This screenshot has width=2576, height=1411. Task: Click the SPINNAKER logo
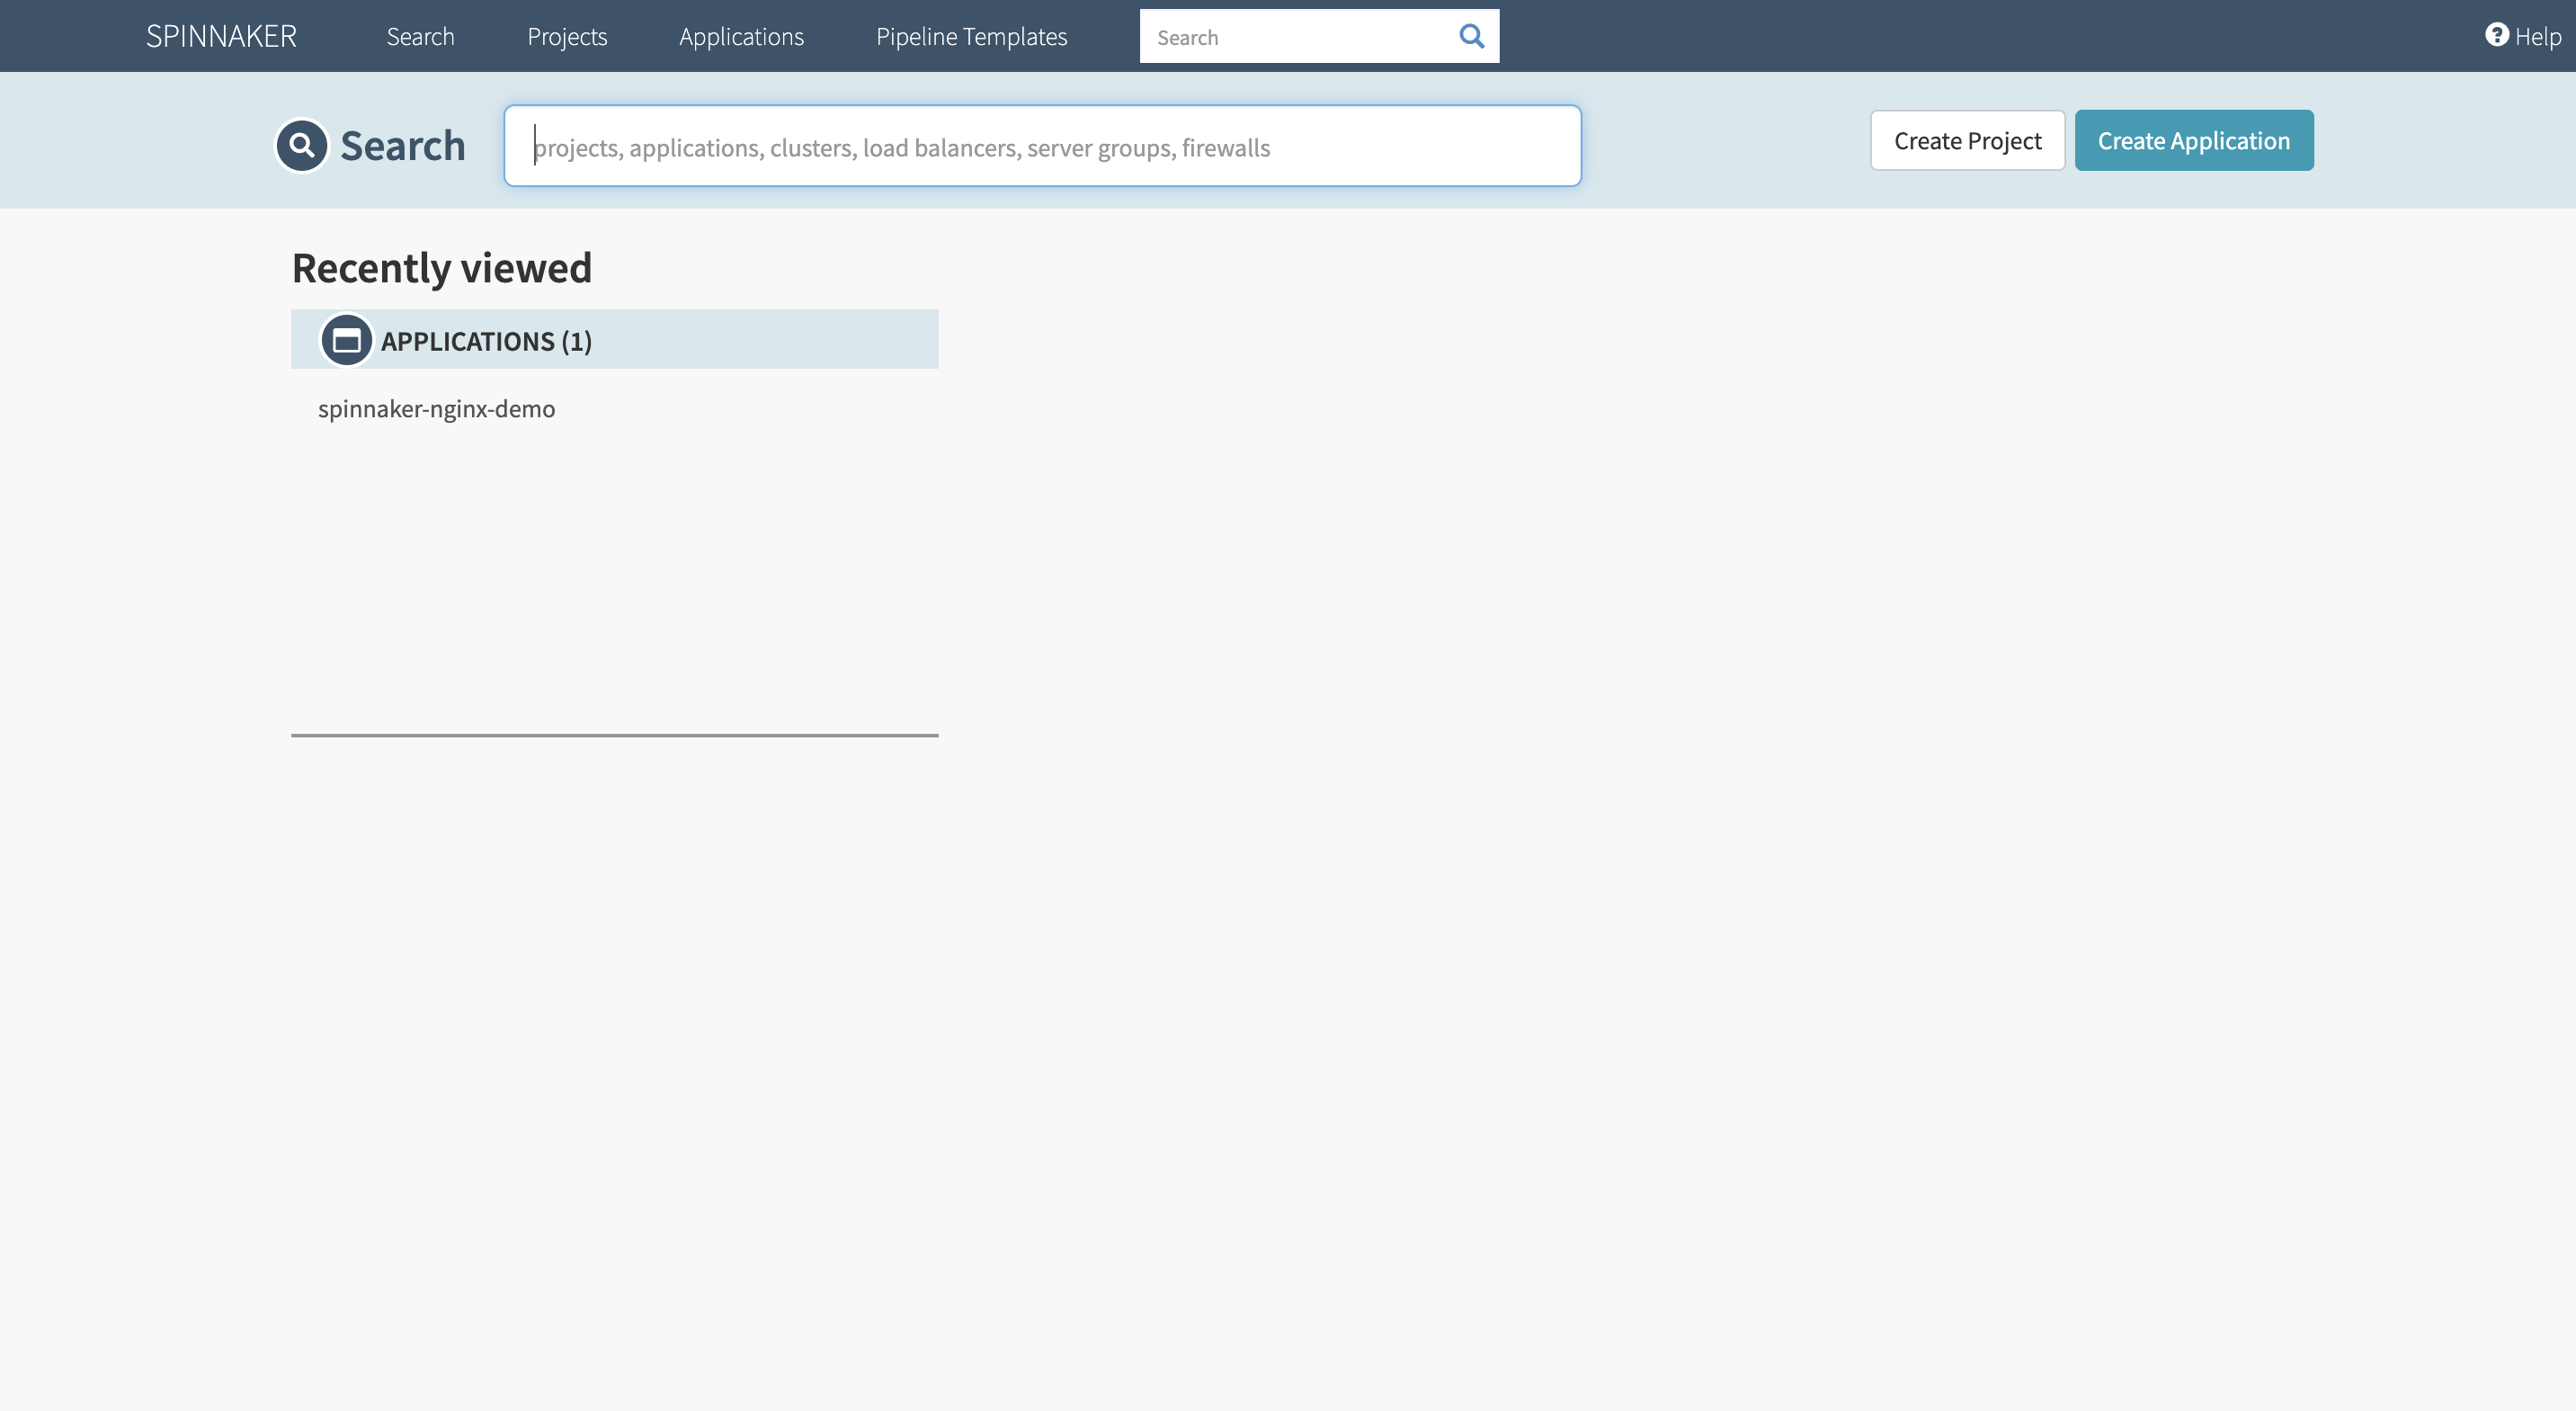[x=221, y=36]
